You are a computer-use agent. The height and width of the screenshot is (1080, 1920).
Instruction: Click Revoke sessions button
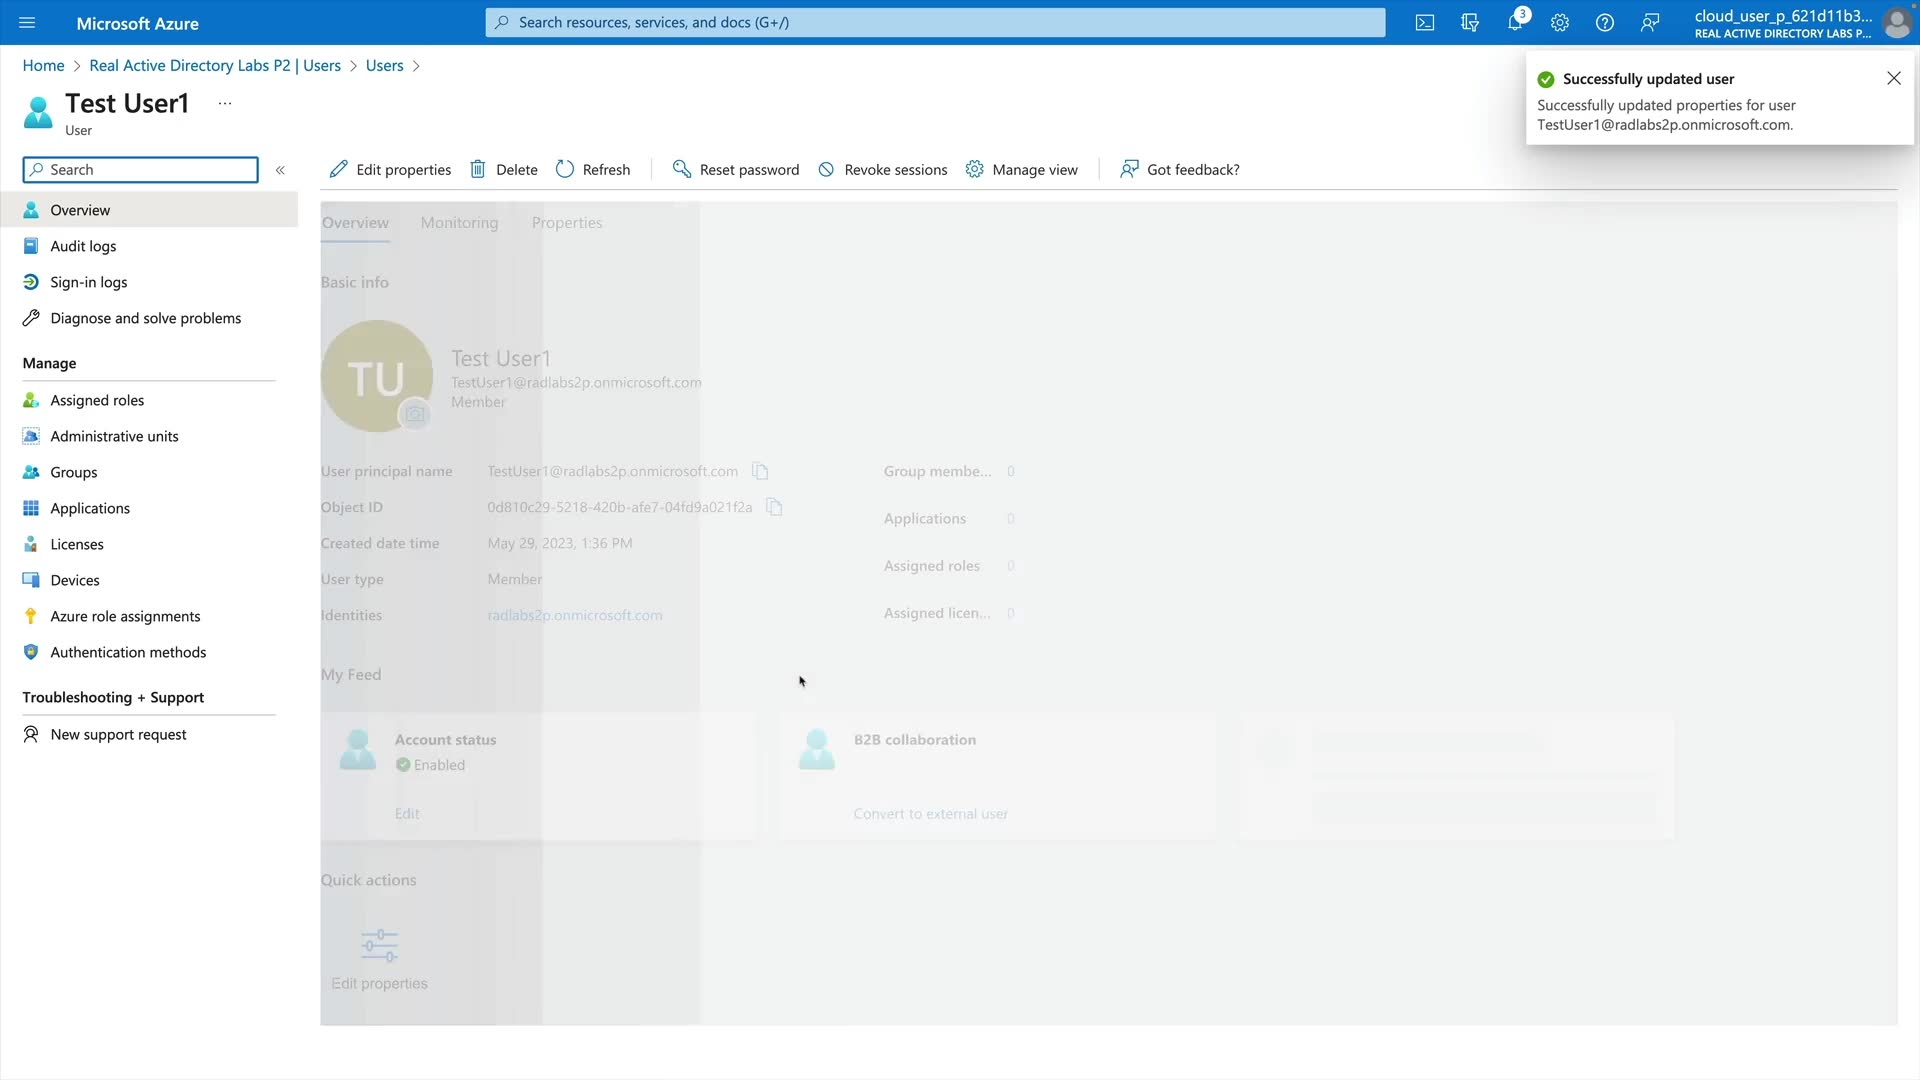[882, 170]
